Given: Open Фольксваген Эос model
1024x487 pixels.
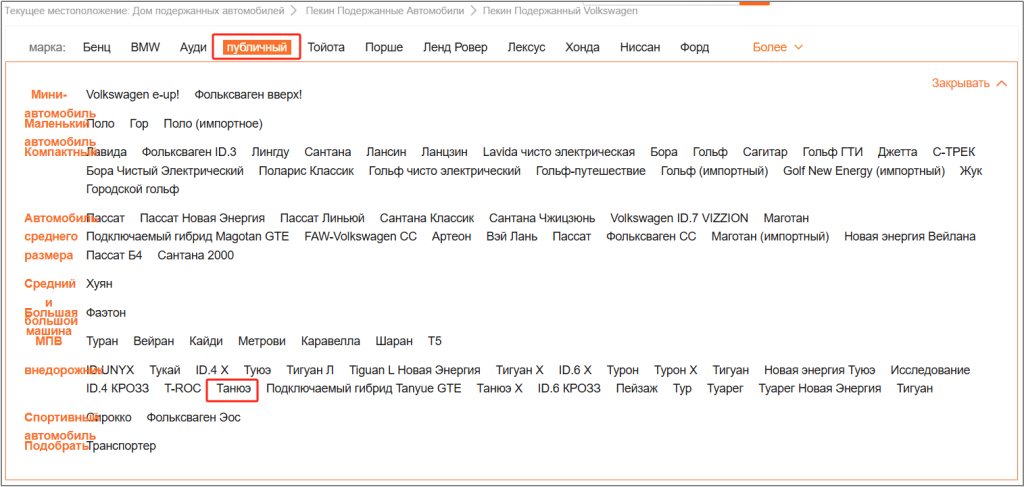Looking at the screenshot, I should (x=193, y=417).
